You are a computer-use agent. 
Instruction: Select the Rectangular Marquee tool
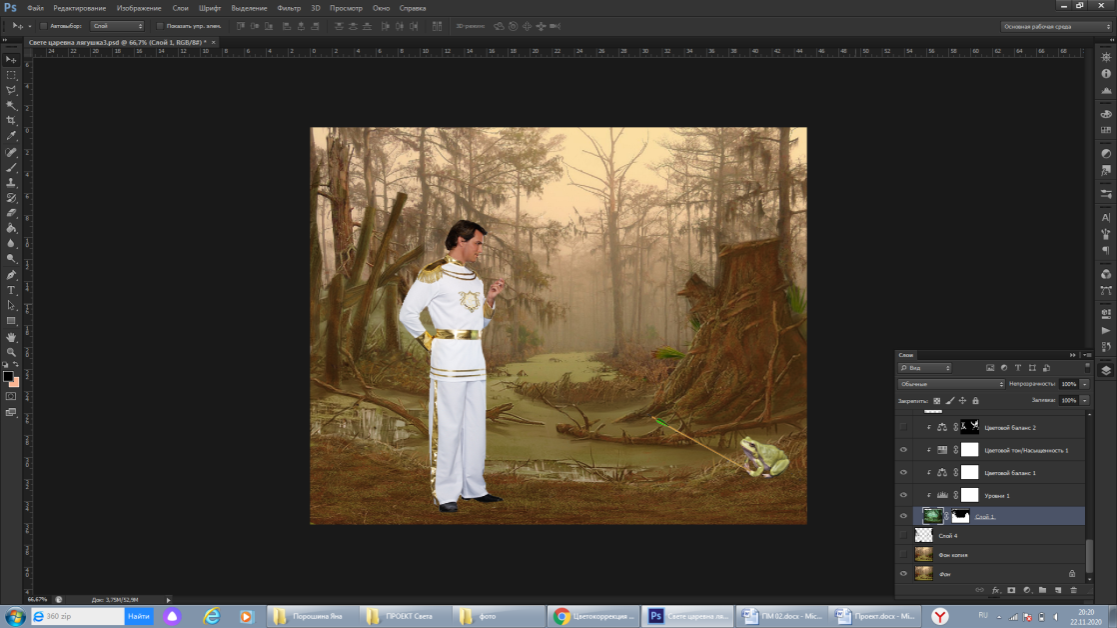point(11,75)
